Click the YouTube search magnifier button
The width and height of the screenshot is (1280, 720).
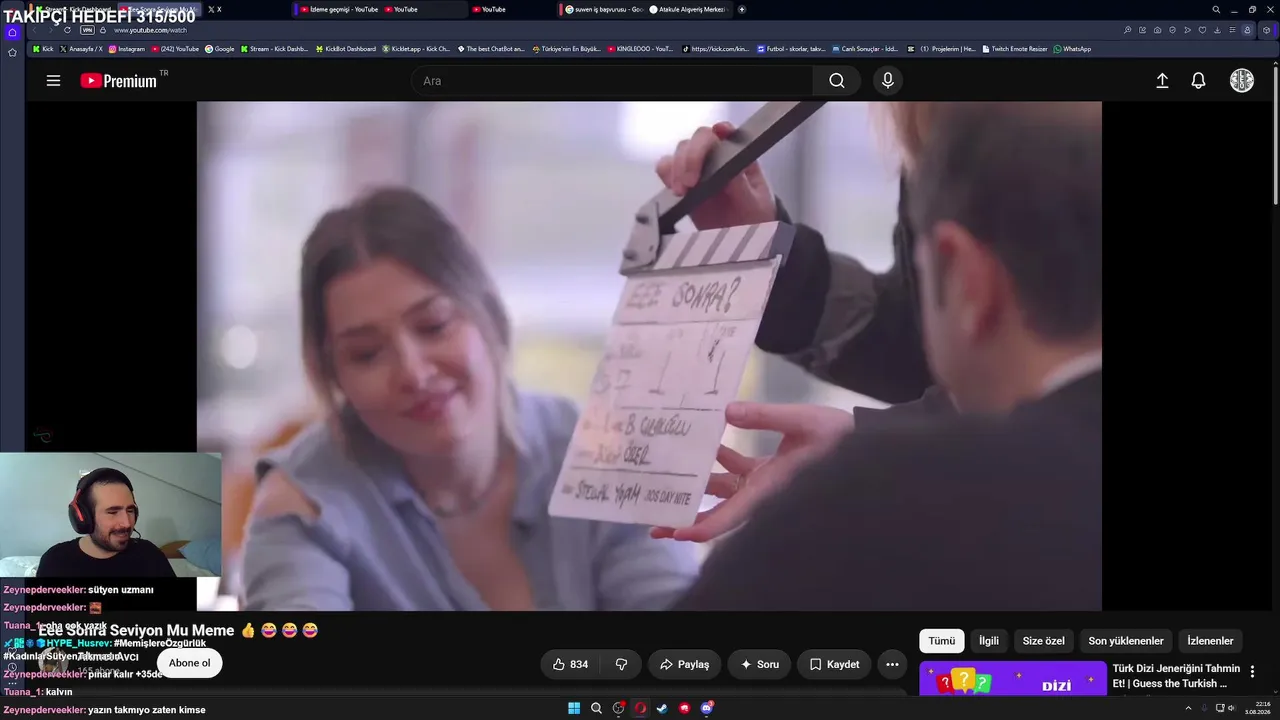[837, 81]
